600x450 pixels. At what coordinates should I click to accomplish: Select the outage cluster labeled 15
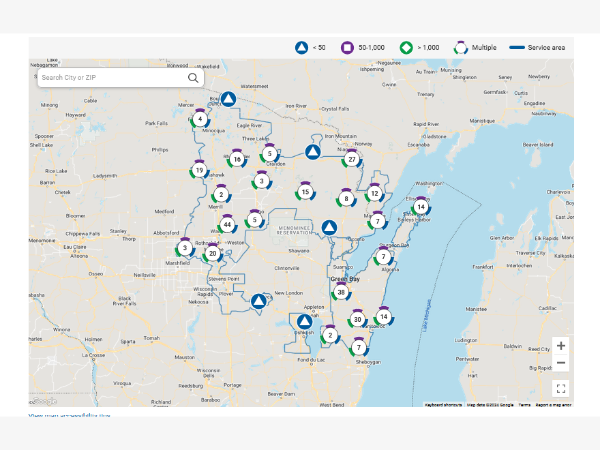tap(305, 192)
